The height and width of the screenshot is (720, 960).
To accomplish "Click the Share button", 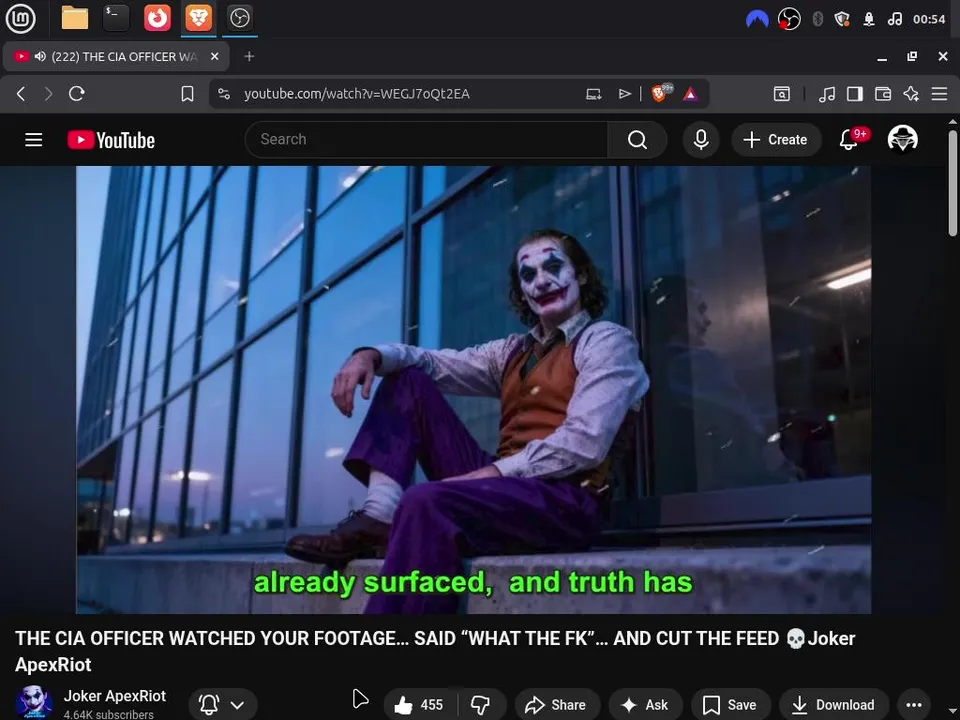I will tap(557, 705).
